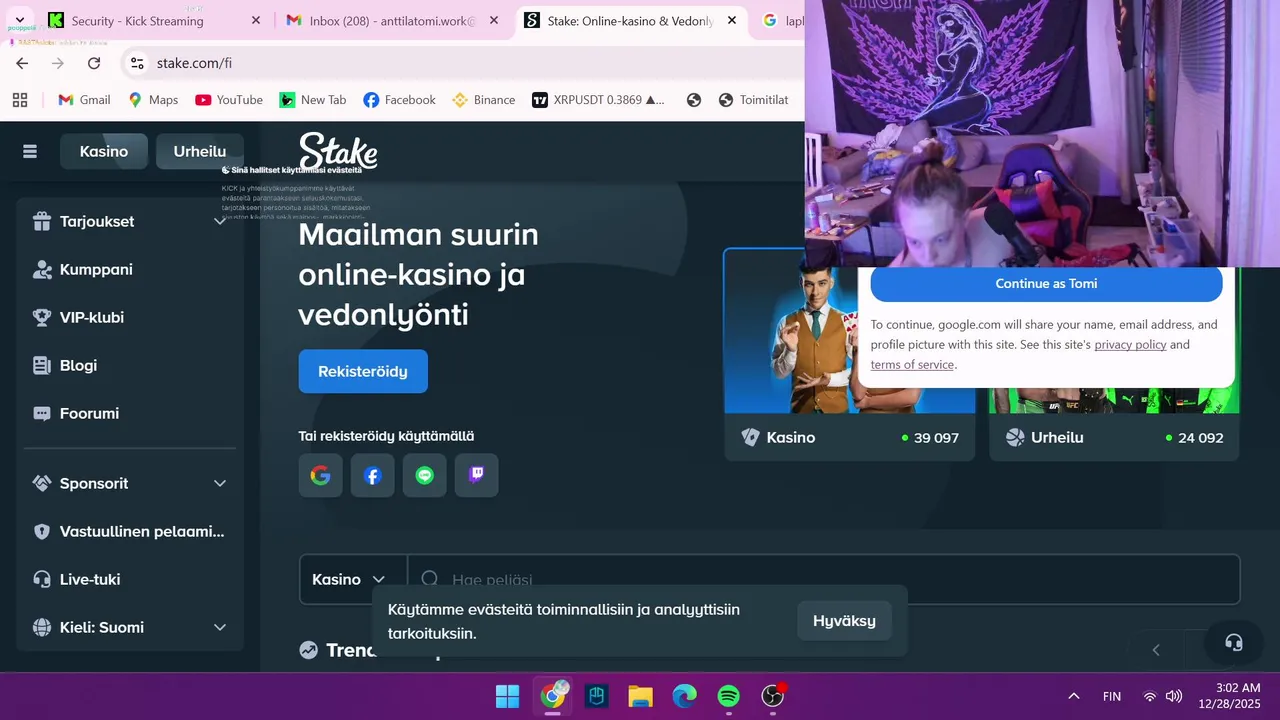Viewport: 1280px width, 720px height.
Task: Open the hamburger sidebar menu icon
Action: 30,151
